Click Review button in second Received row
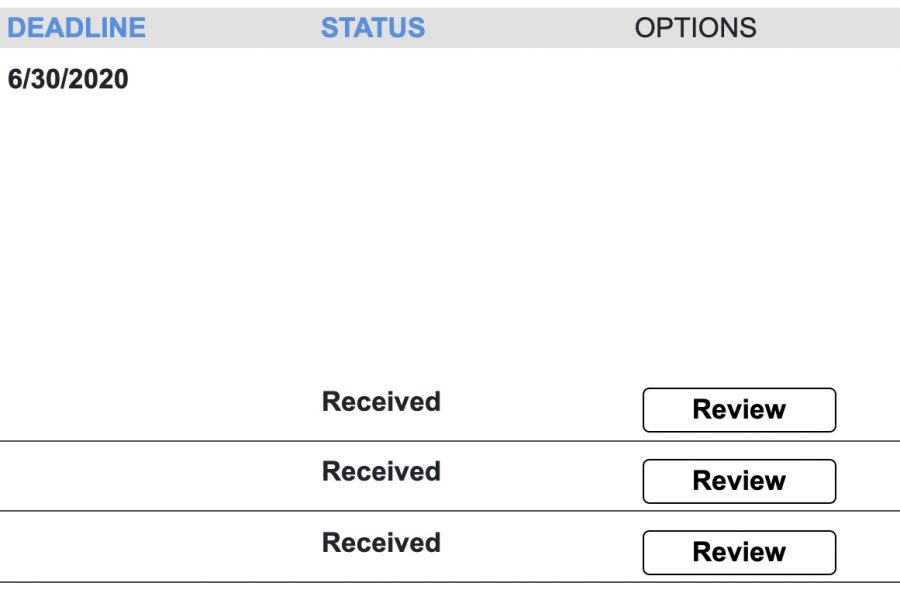 coord(739,481)
